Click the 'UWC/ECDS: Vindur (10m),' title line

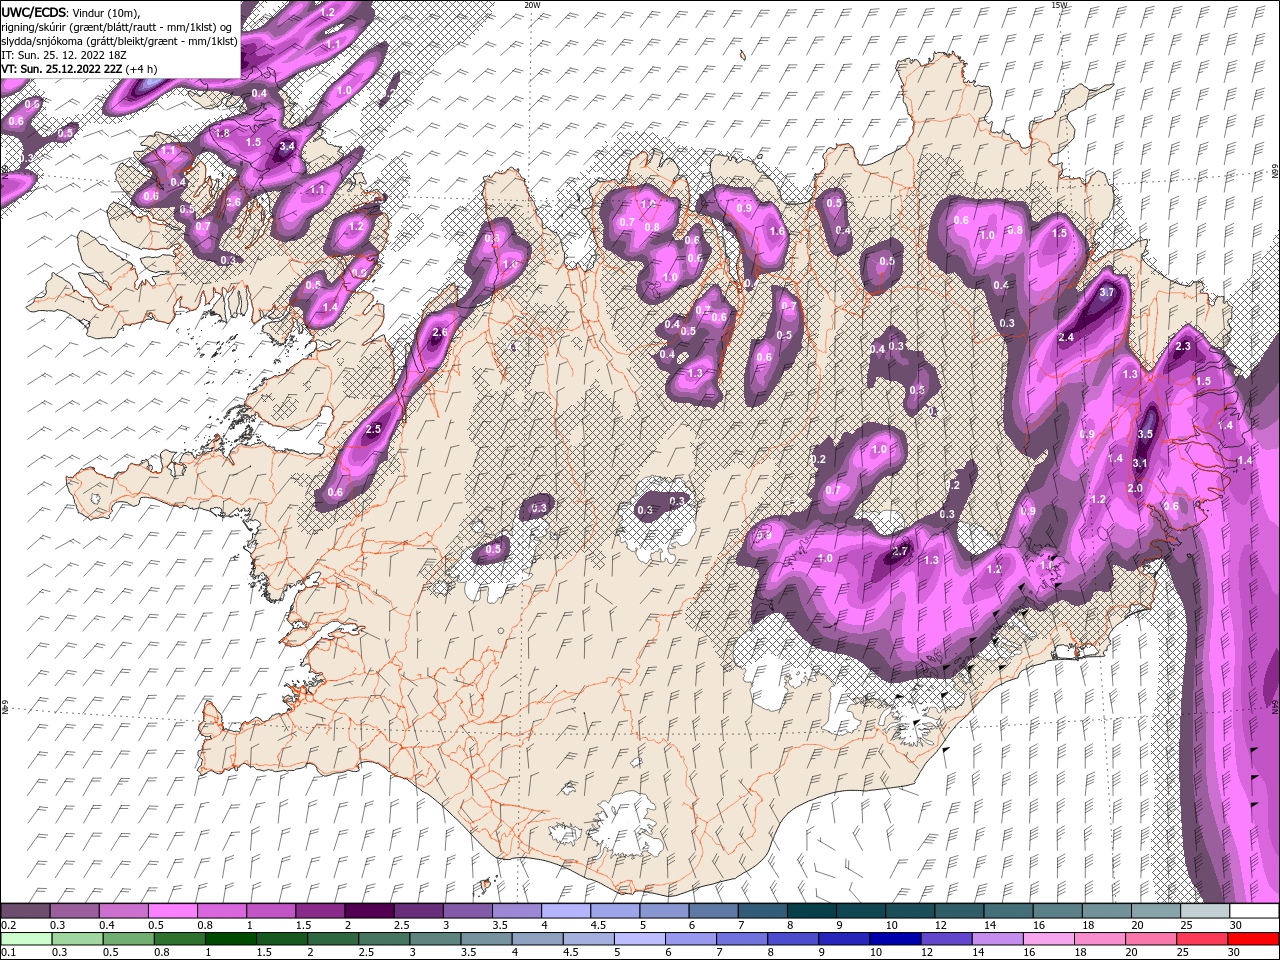71,12
